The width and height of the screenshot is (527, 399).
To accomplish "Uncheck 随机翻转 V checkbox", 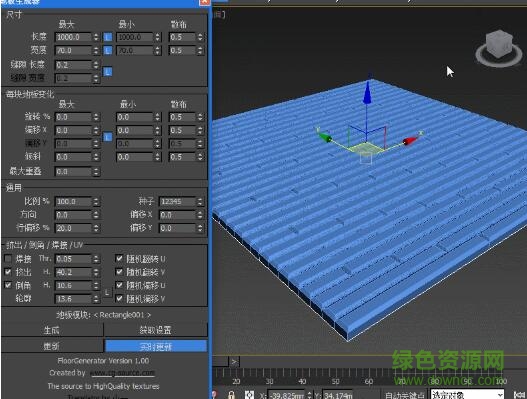I will [119, 272].
